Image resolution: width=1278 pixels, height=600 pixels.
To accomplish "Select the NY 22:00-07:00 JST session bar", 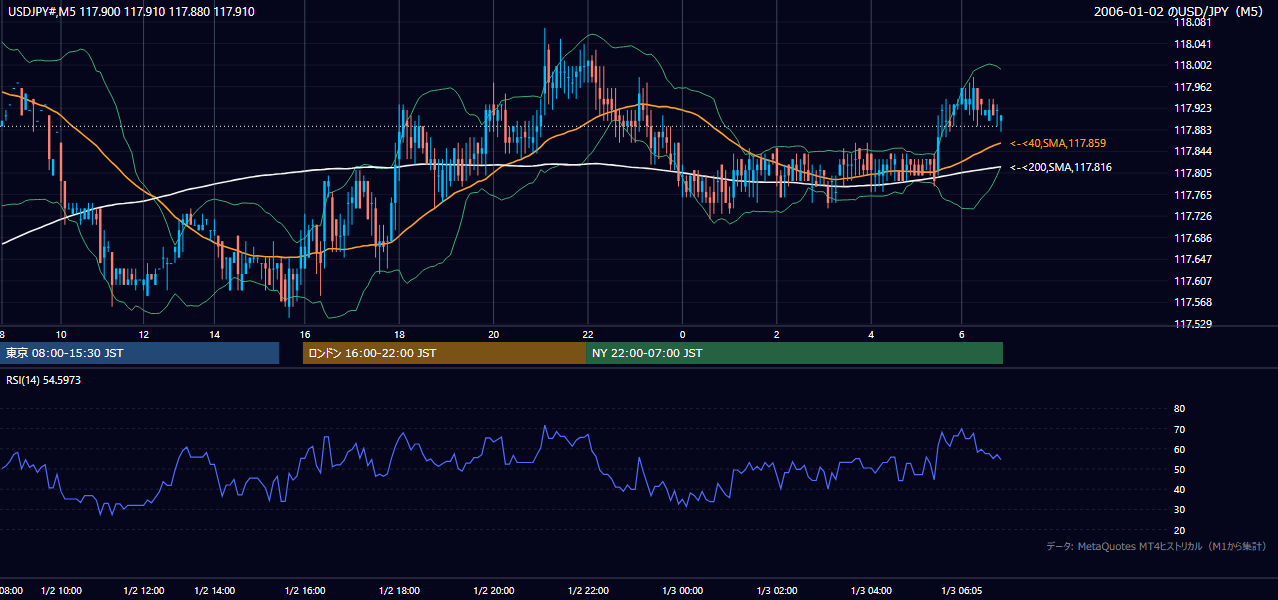I will click(x=794, y=353).
